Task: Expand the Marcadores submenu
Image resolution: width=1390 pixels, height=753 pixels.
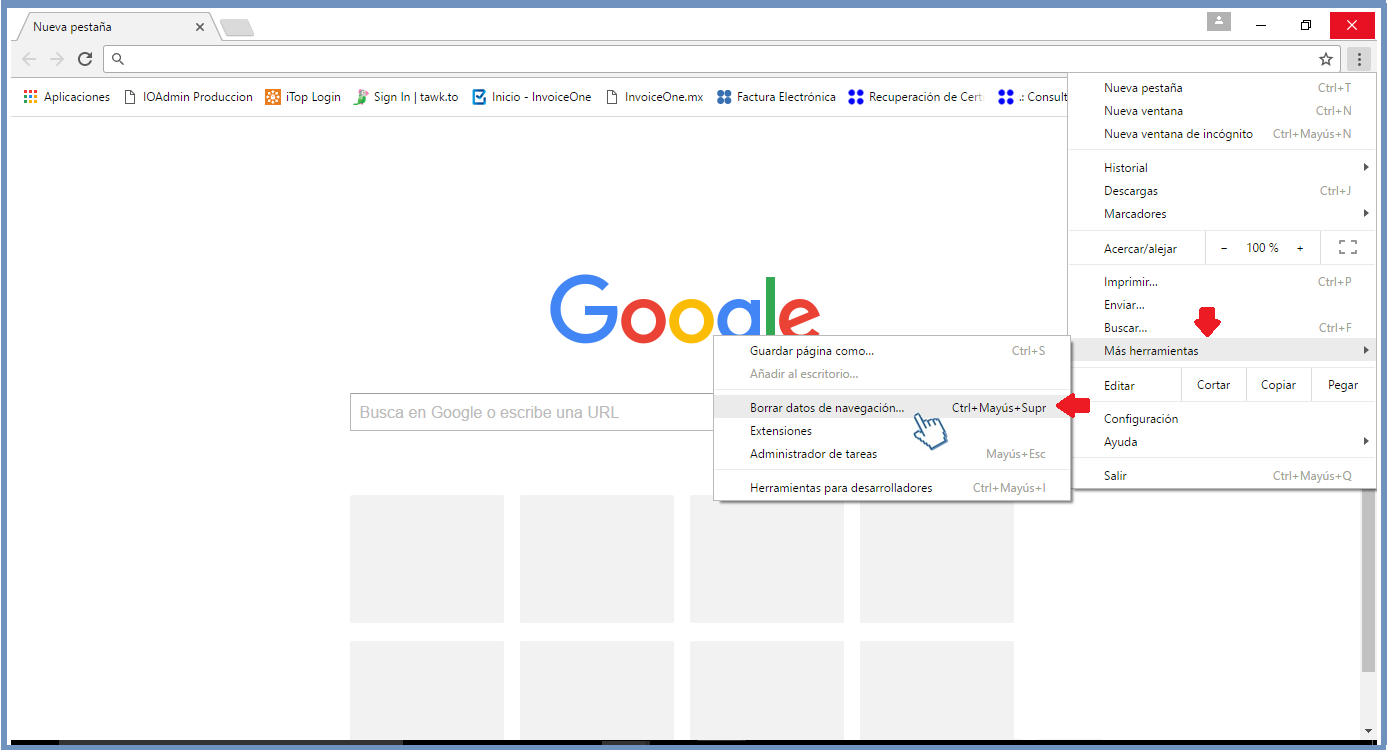Action: click(1222, 214)
